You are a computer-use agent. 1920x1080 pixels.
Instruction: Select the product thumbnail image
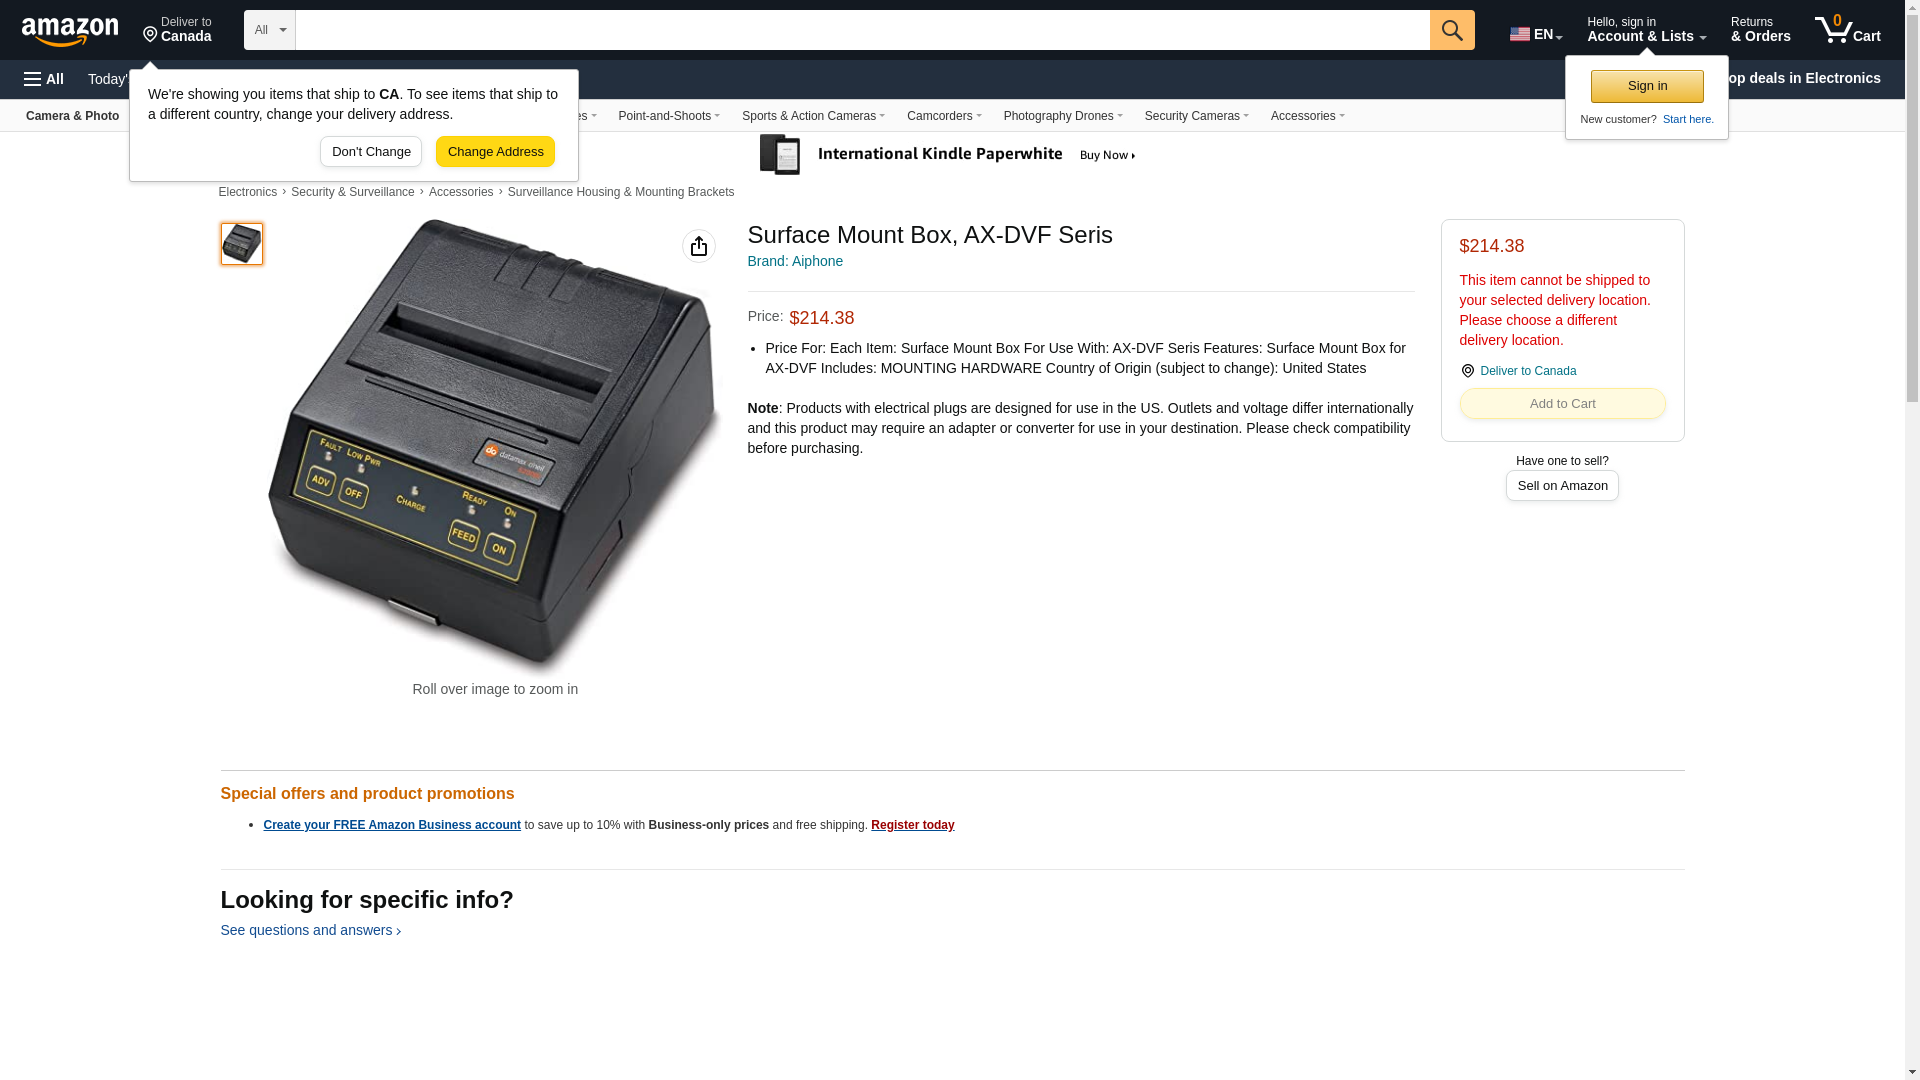point(242,244)
